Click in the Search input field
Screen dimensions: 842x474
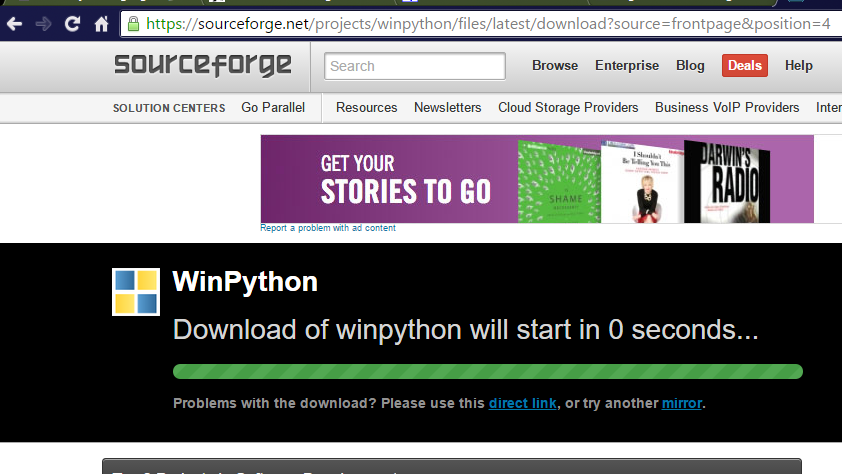tap(414, 66)
